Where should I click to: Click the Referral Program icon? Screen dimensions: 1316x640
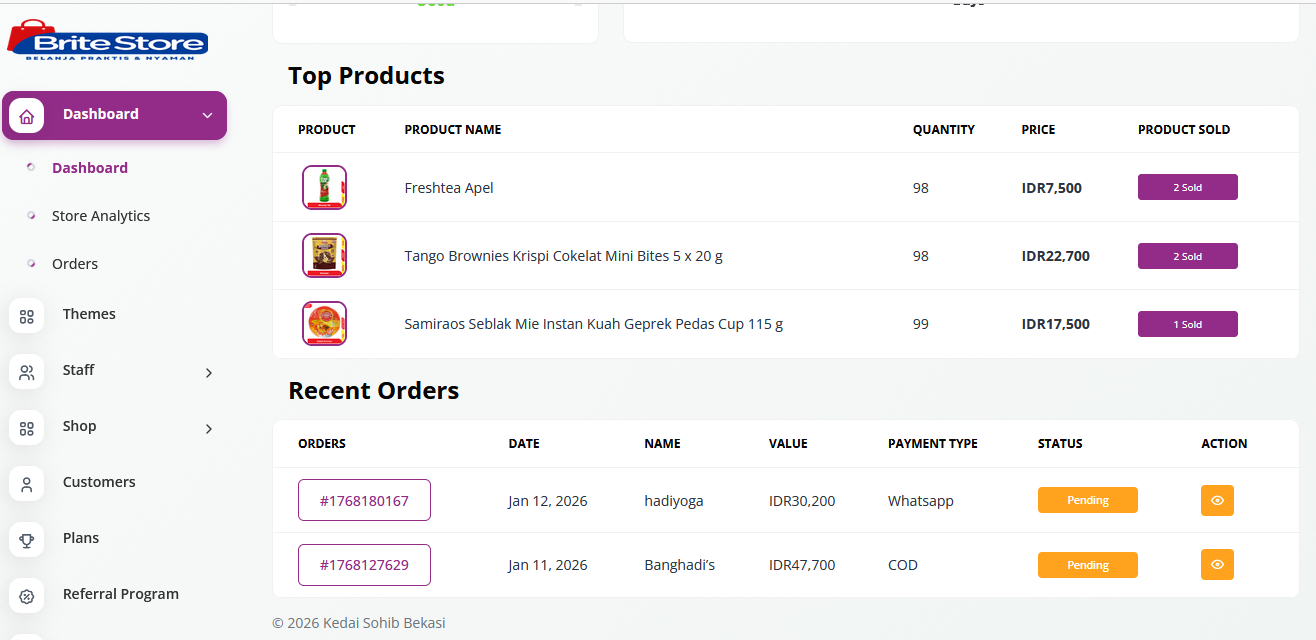(x=27, y=596)
